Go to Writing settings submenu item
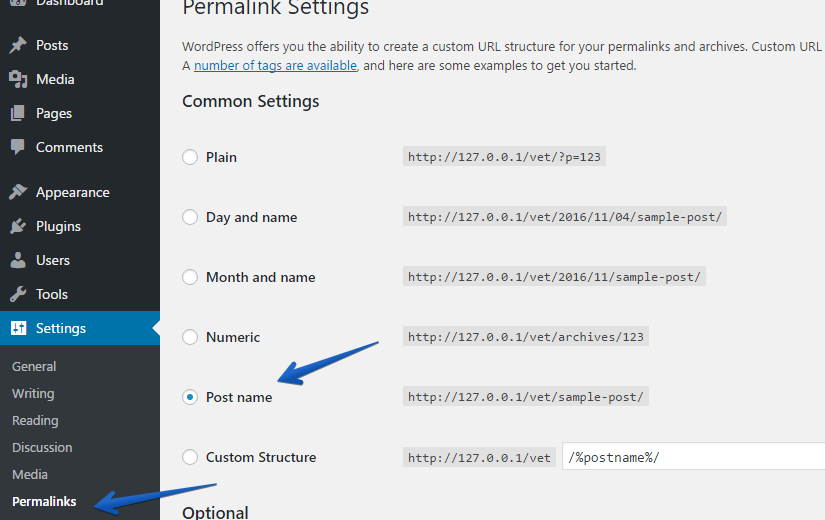825x520 pixels. (x=33, y=394)
